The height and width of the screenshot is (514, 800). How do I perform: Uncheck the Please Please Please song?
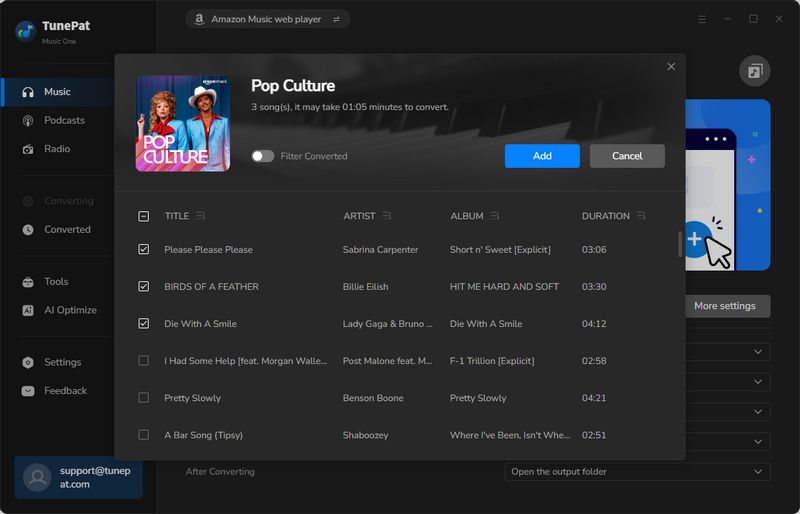click(144, 249)
